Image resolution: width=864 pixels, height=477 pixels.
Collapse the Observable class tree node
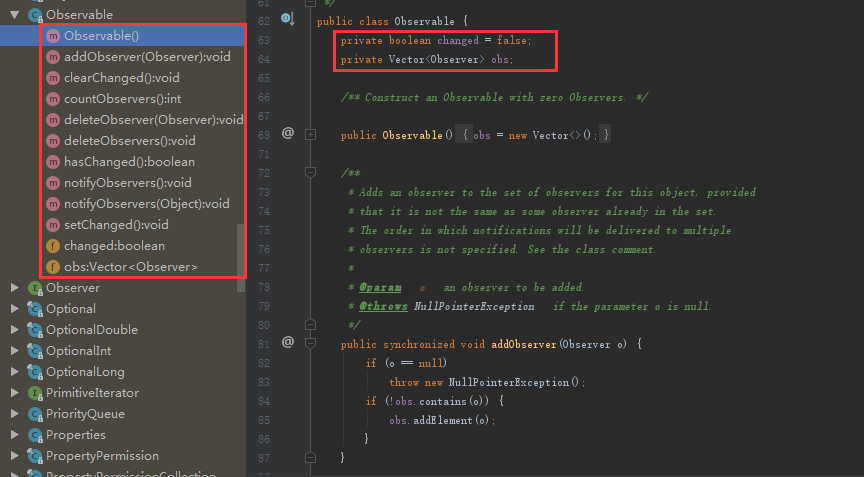point(15,15)
